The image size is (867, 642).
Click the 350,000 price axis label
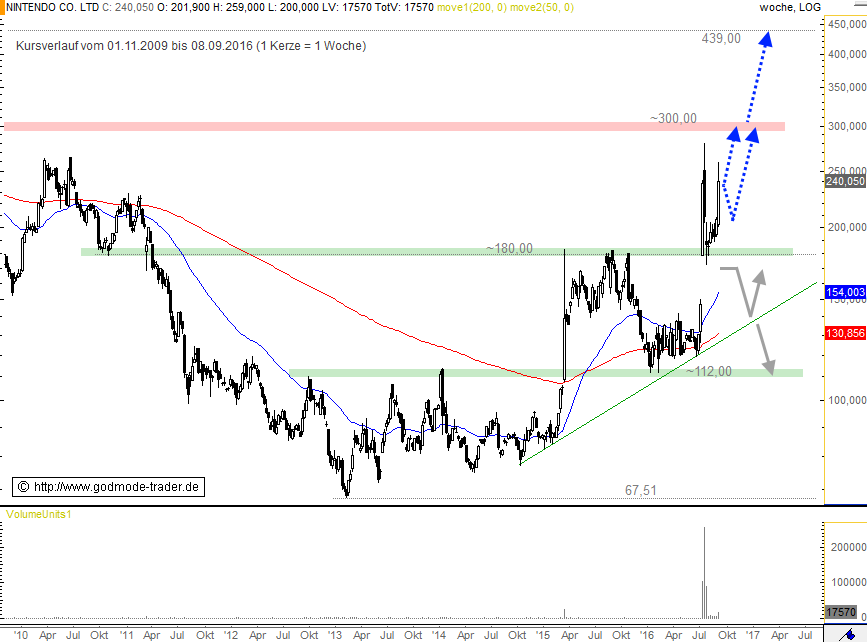847,87
